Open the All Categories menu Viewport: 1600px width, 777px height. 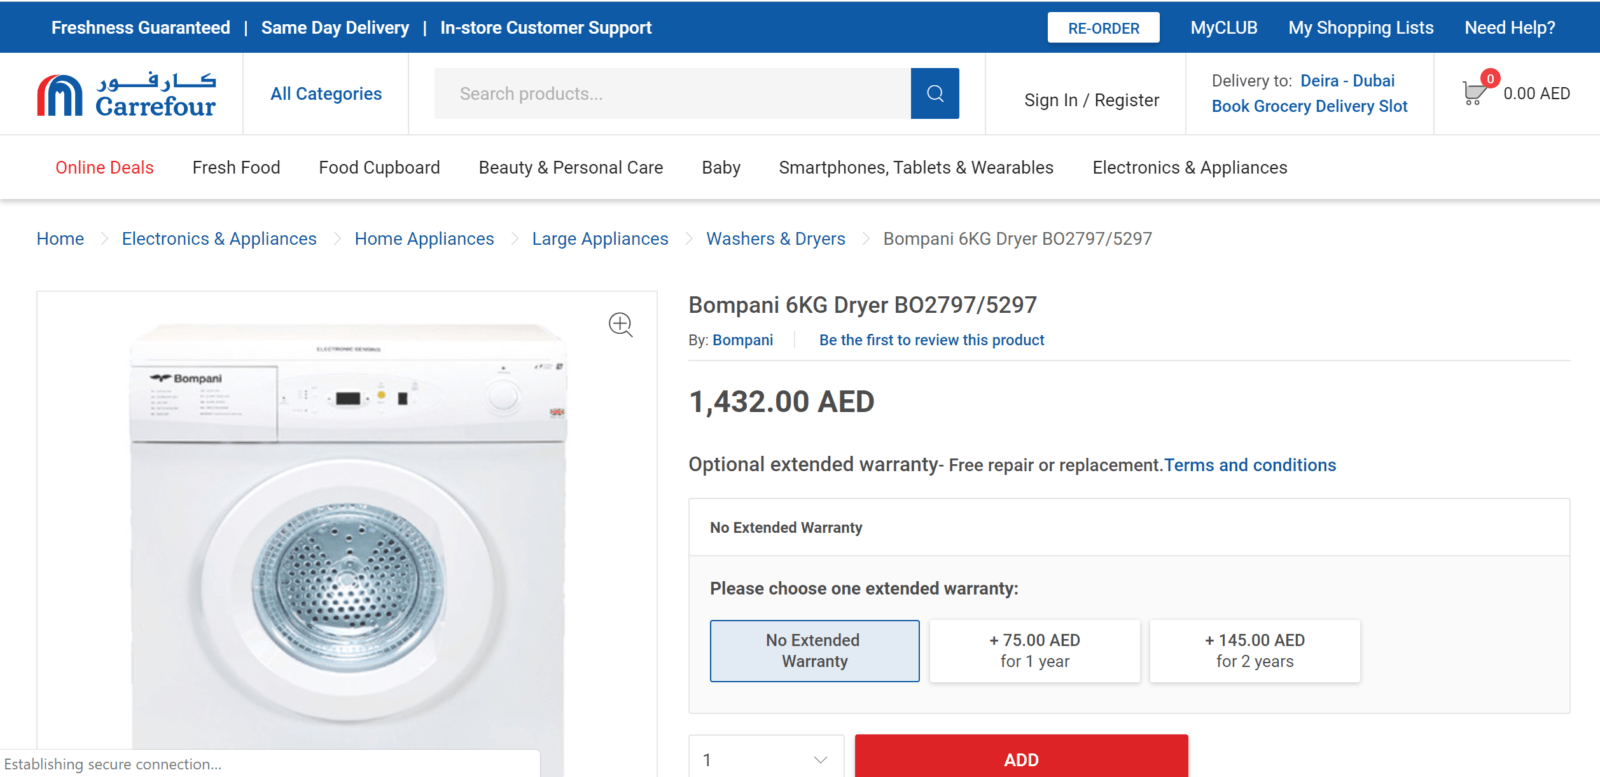(x=326, y=94)
